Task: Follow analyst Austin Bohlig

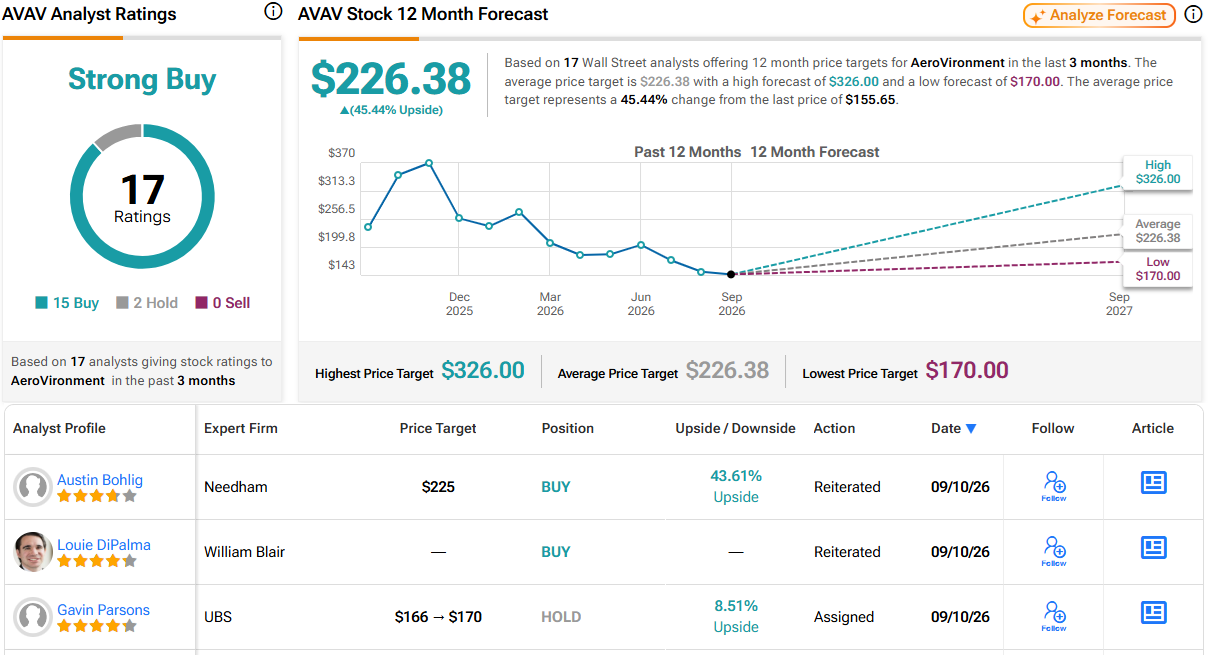Action: pos(1054,487)
